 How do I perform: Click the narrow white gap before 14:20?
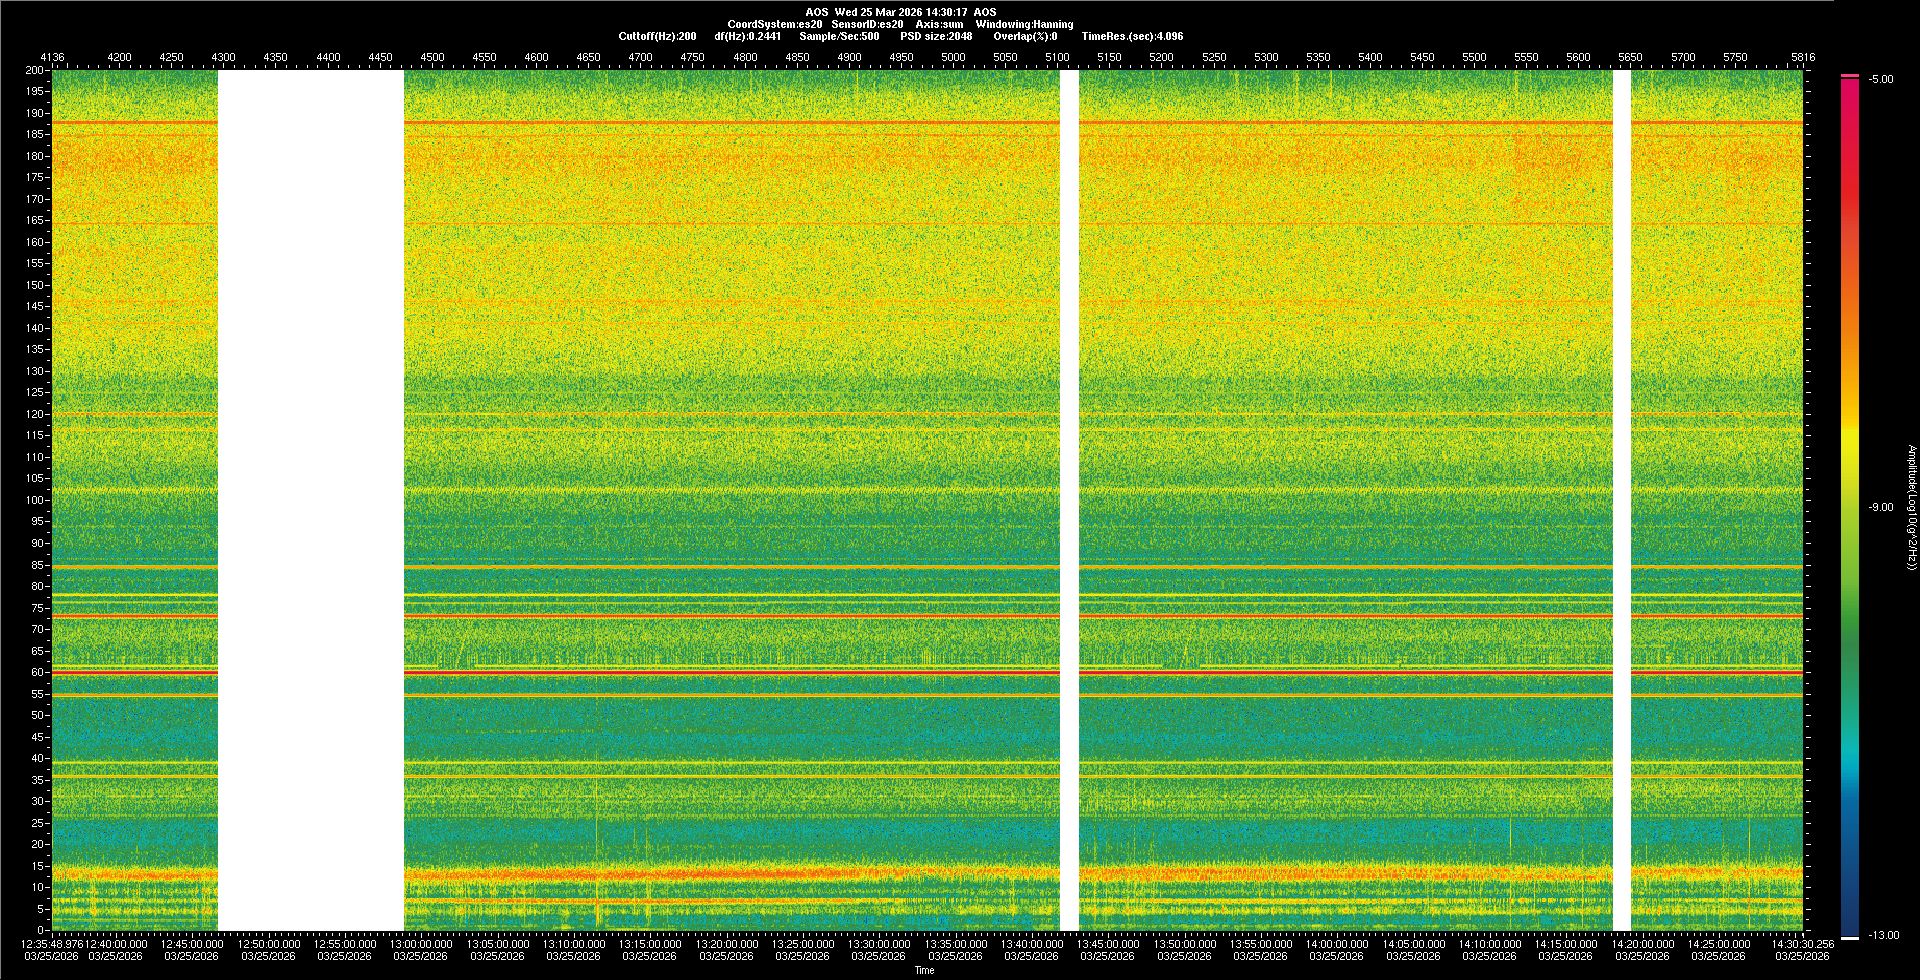[x=1622, y=500]
